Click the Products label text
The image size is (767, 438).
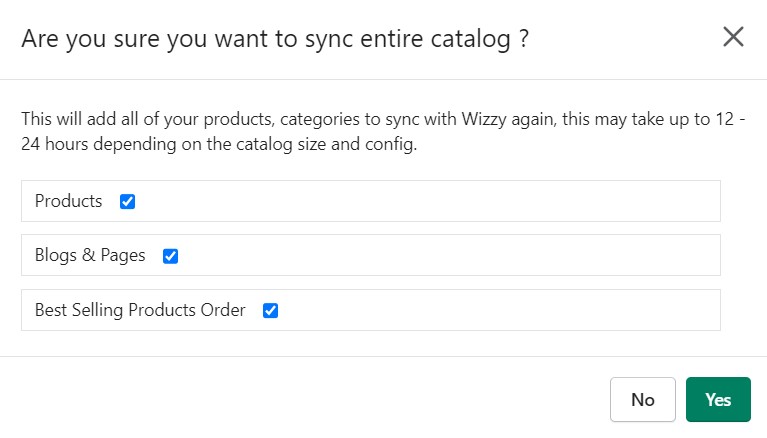[x=68, y=201]
